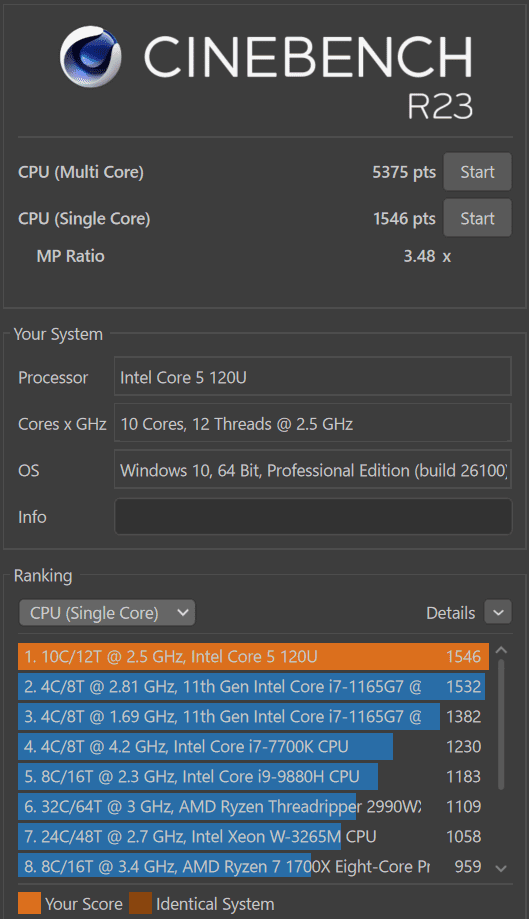Click the Details label text
Image resolution: width=529 pixels, height=919 pixels.
click(450, 613)
